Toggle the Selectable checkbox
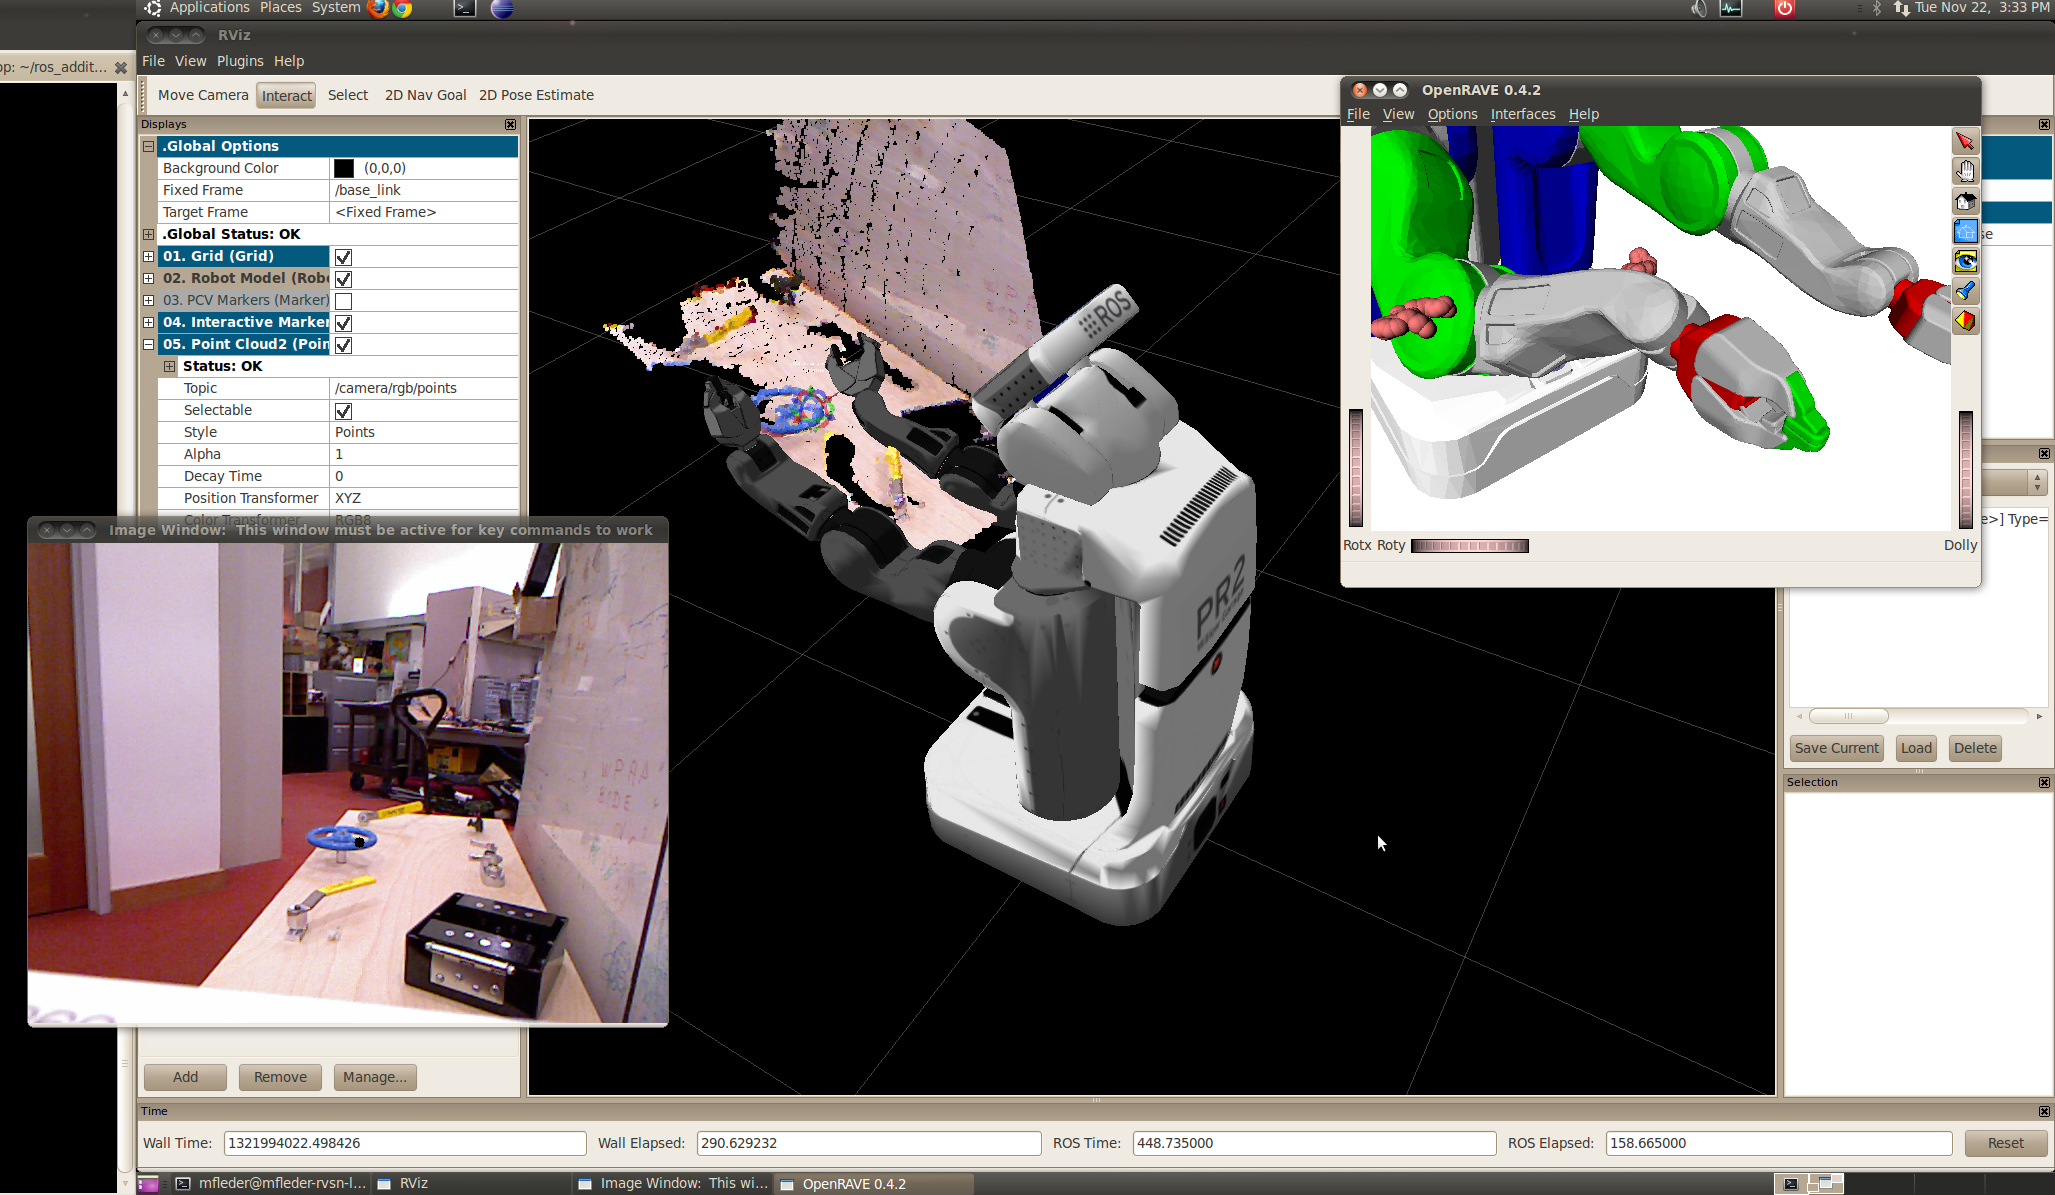 pos(343,411)
